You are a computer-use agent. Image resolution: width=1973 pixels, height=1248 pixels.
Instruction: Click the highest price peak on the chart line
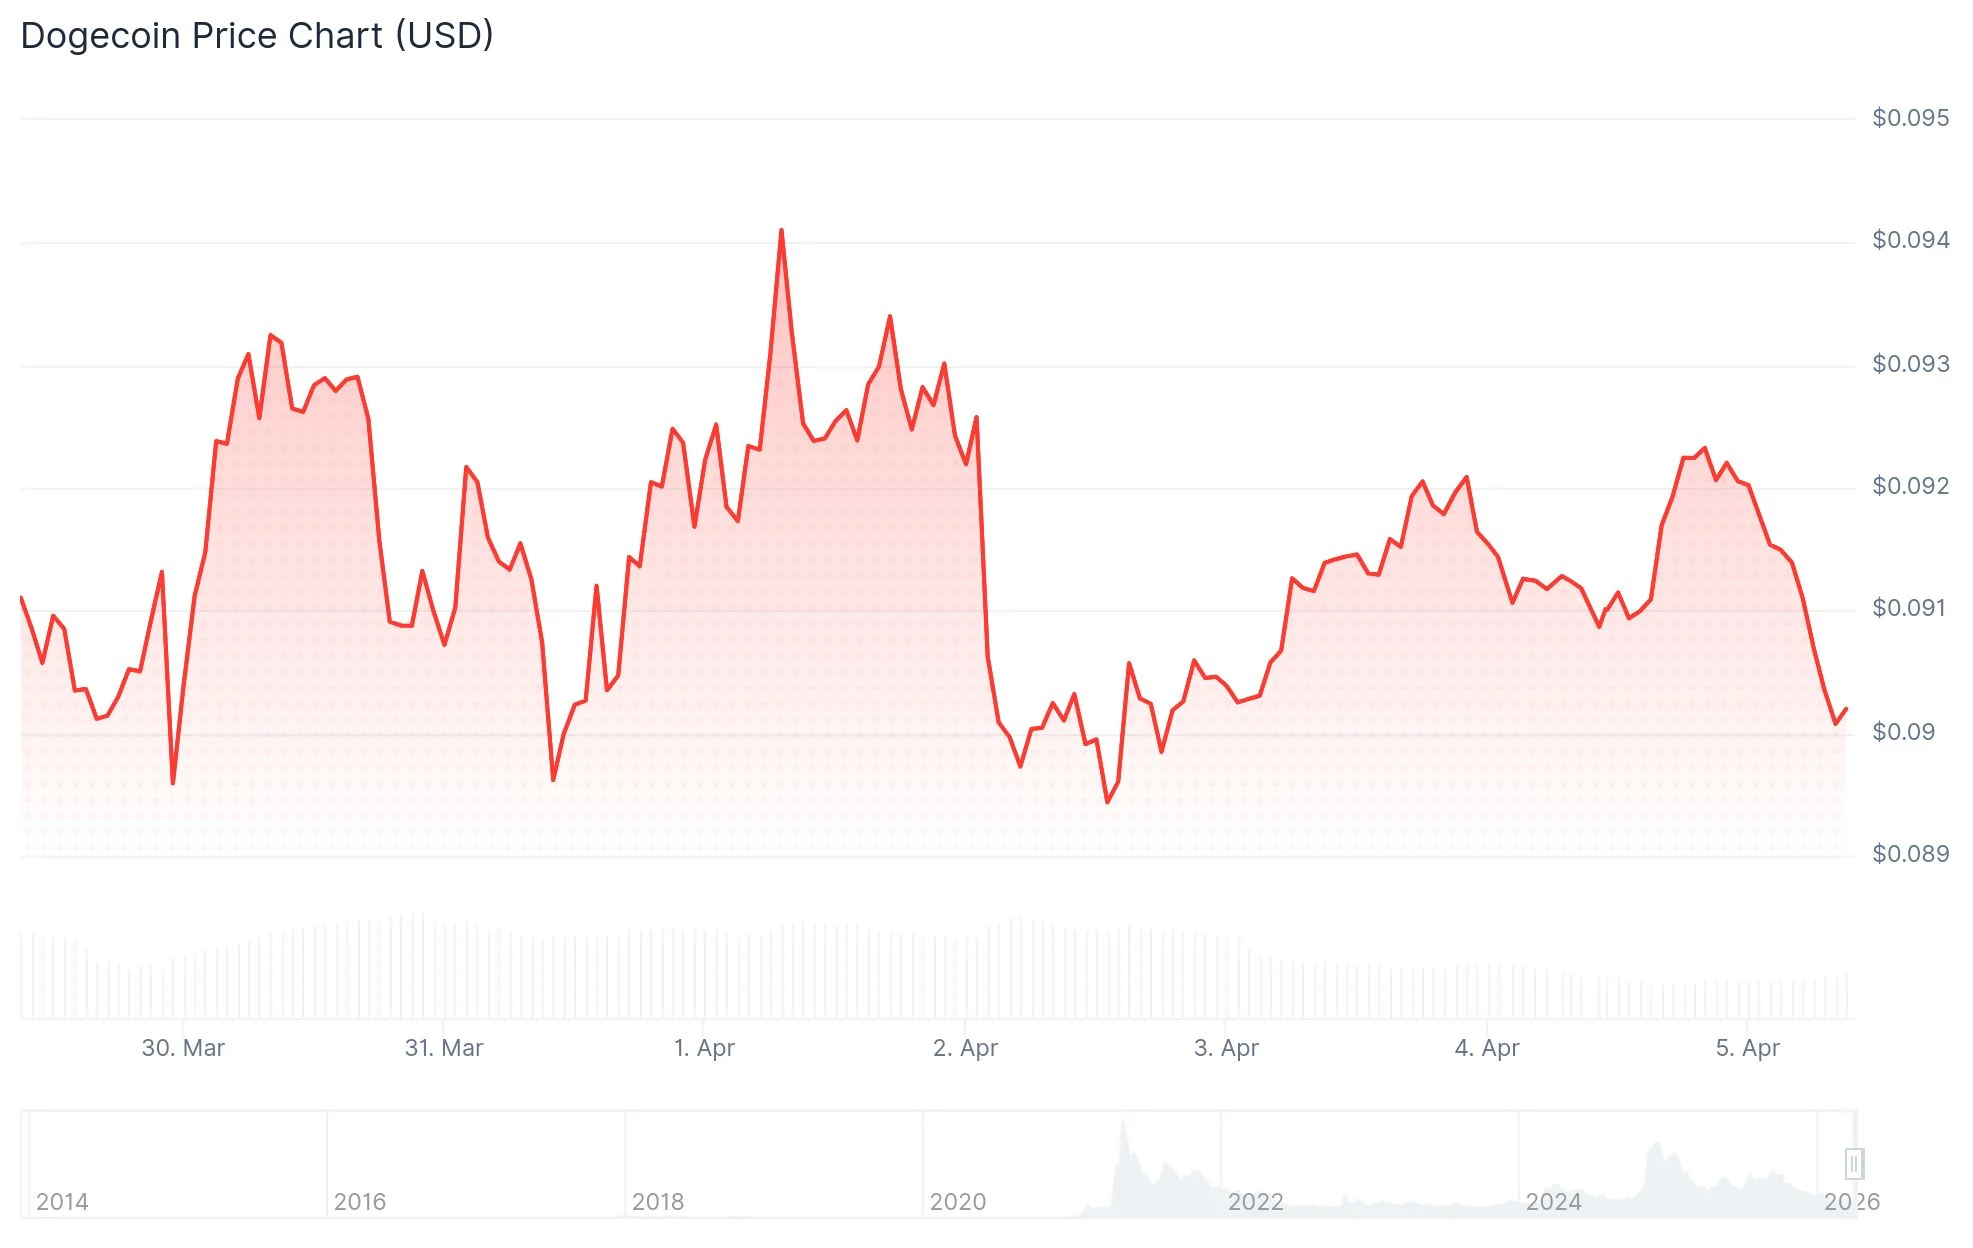[x=781, y=231]
